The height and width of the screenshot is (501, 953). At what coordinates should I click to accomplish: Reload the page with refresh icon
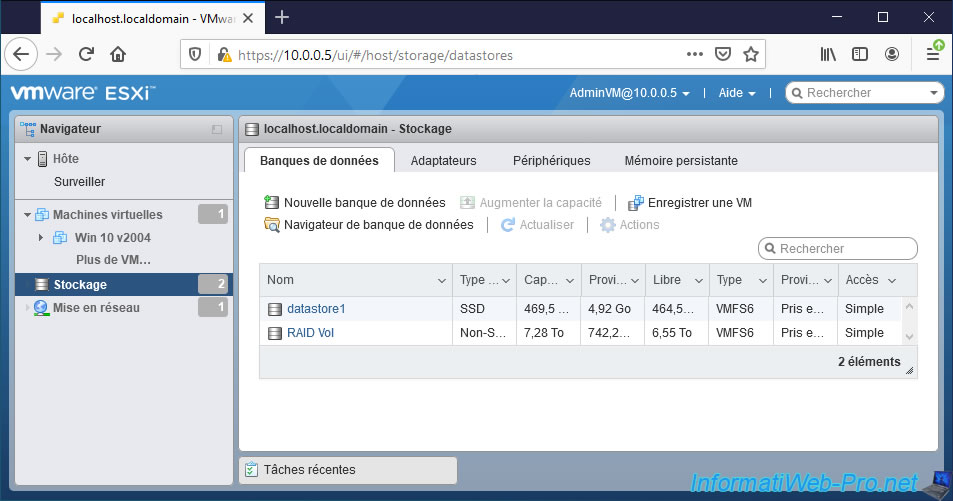pyautogui.click(x=86, y=55)
